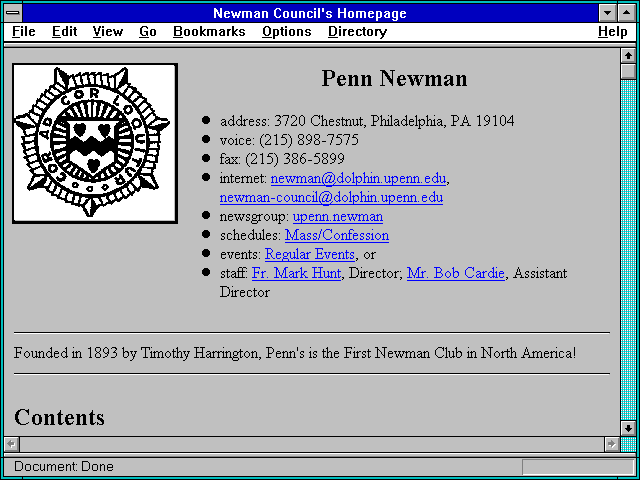The image size is (640, 480).
Task: Click the vertical scrollbar up arrow
Action: 628,56
